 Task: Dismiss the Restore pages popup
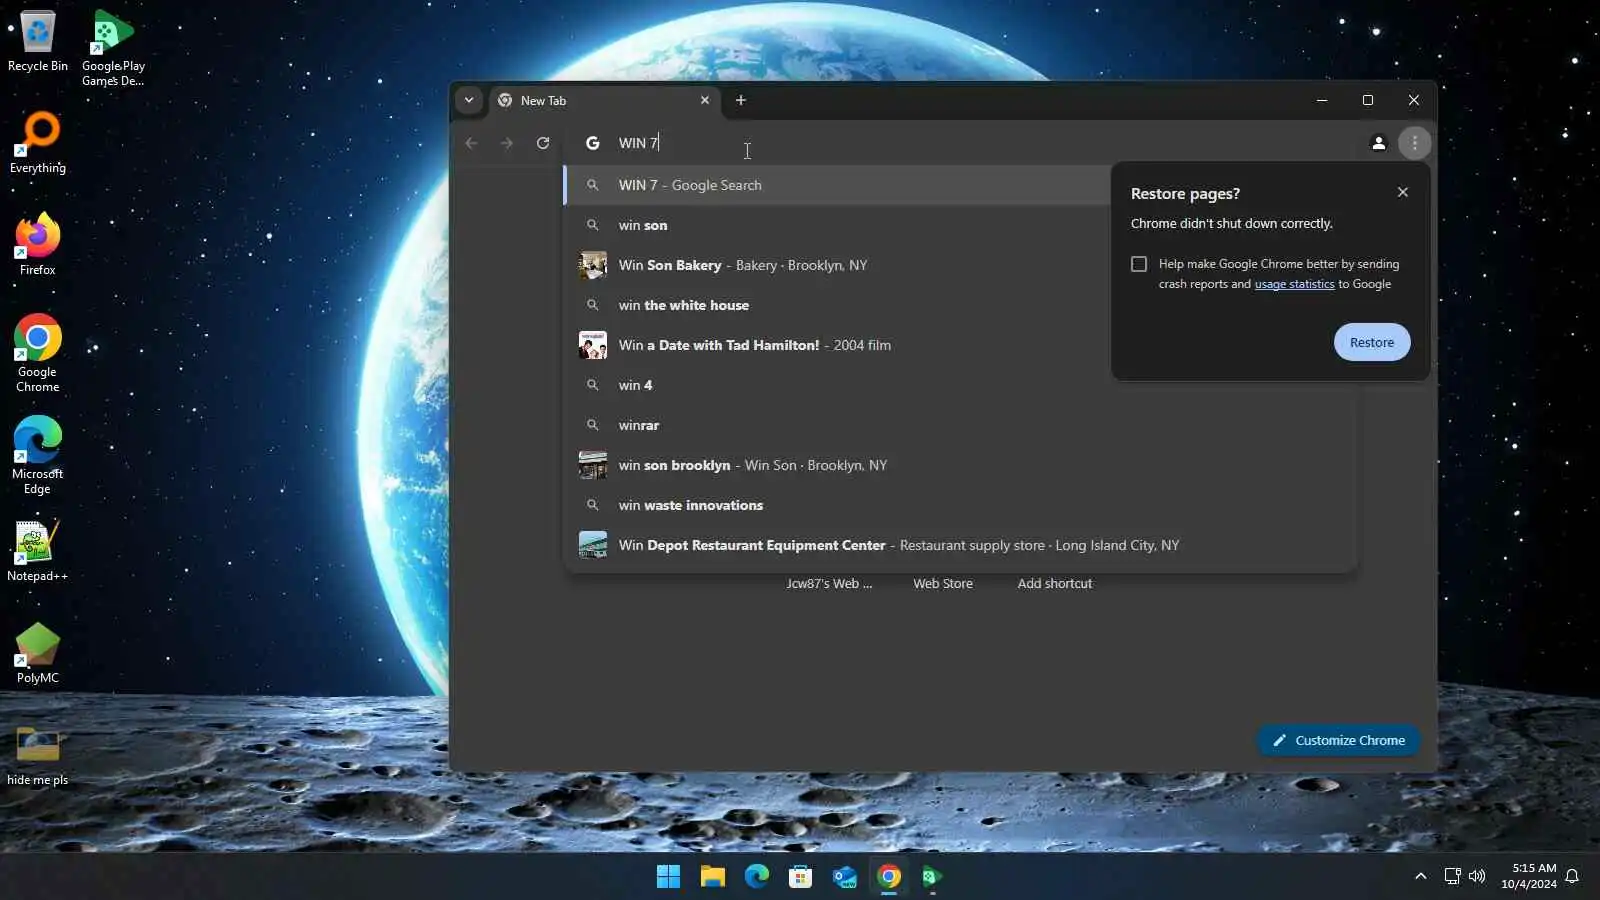(x=1403, y=192)
